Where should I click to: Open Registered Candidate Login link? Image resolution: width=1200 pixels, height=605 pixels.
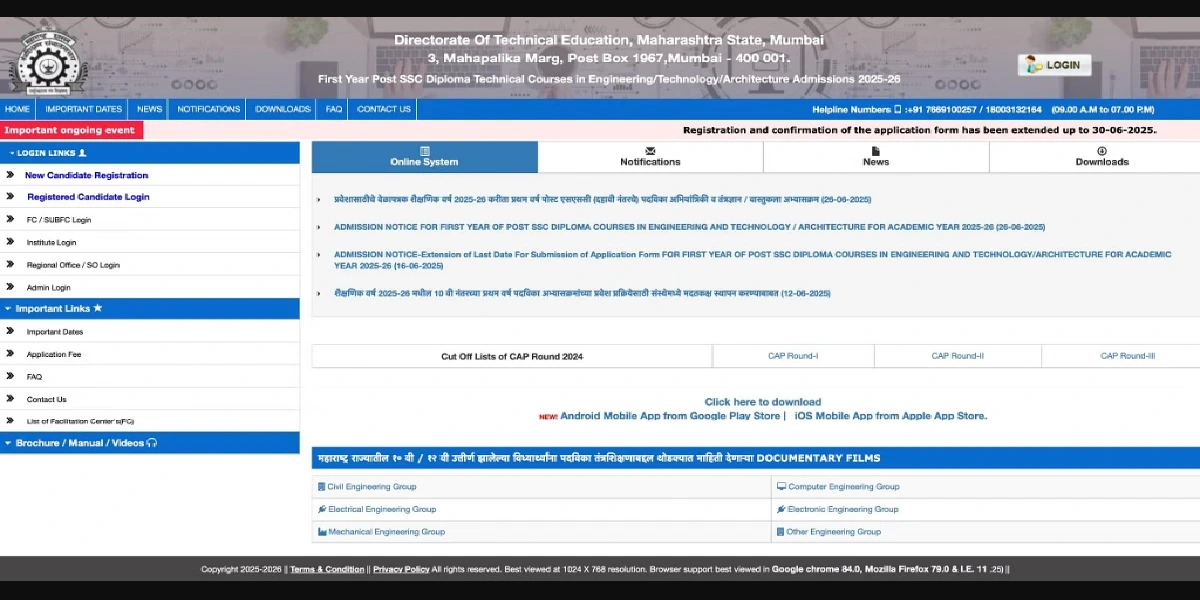[x=88, y=197]
